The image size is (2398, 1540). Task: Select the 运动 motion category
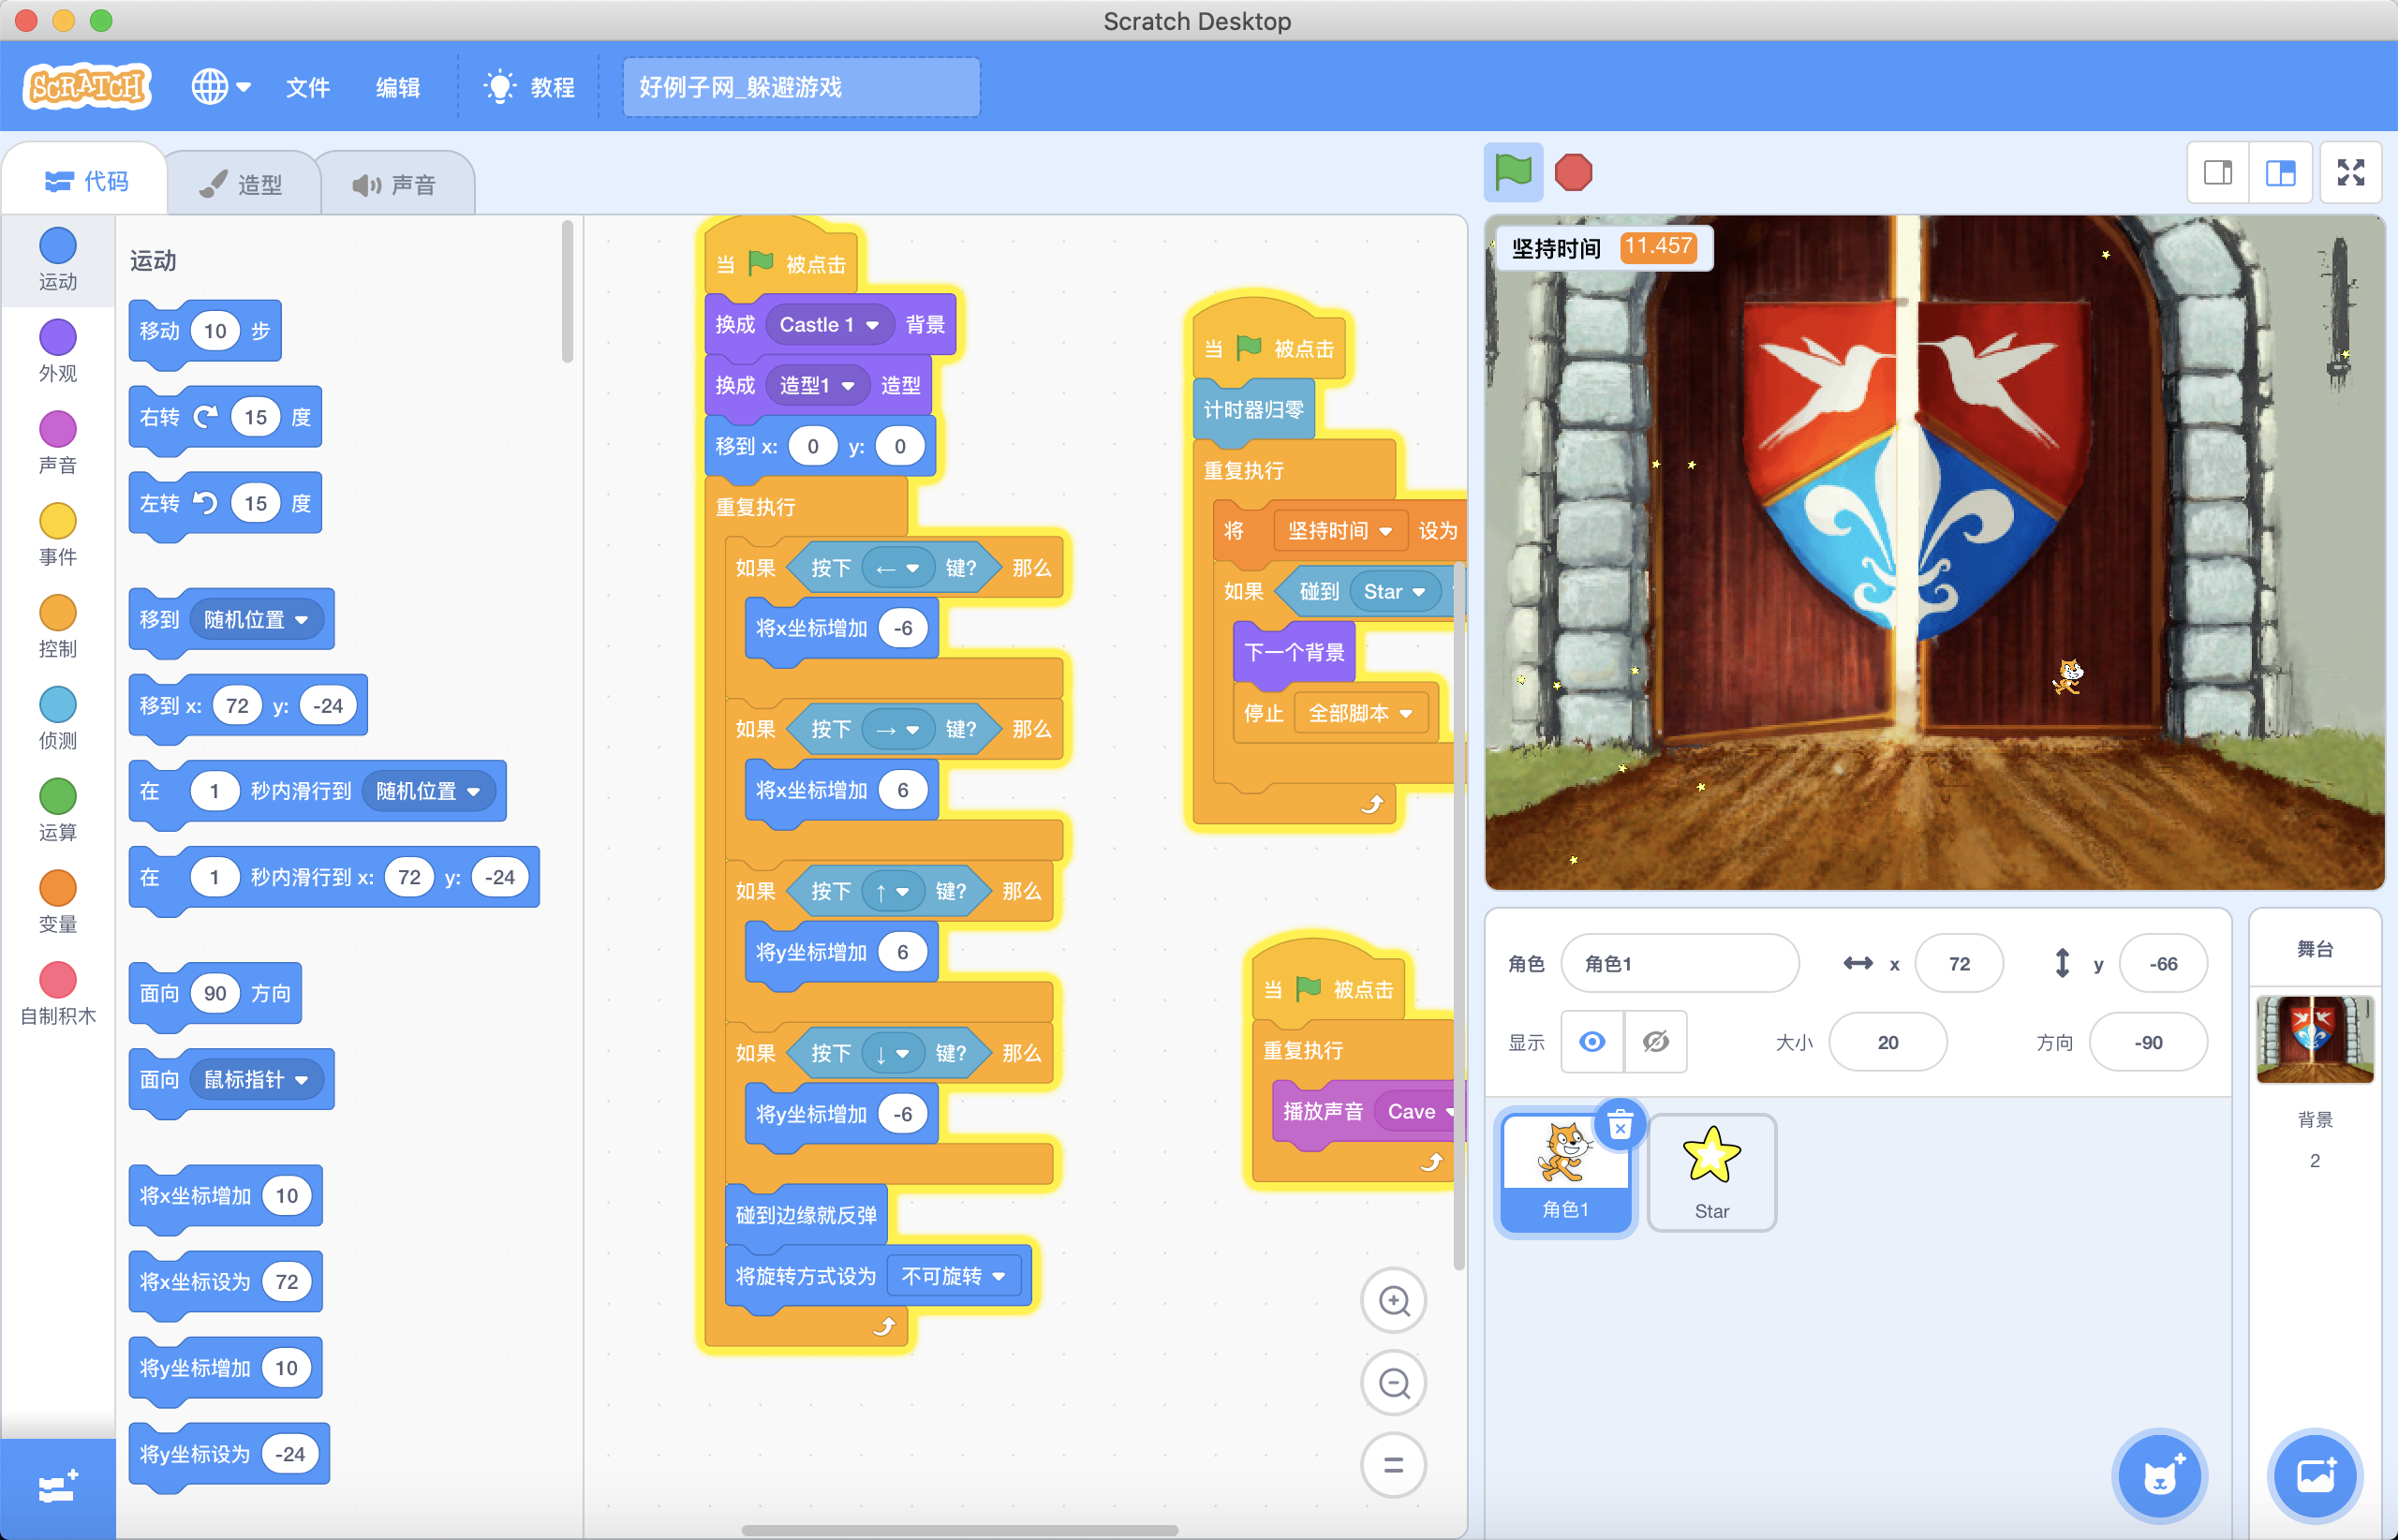[58, 260]
